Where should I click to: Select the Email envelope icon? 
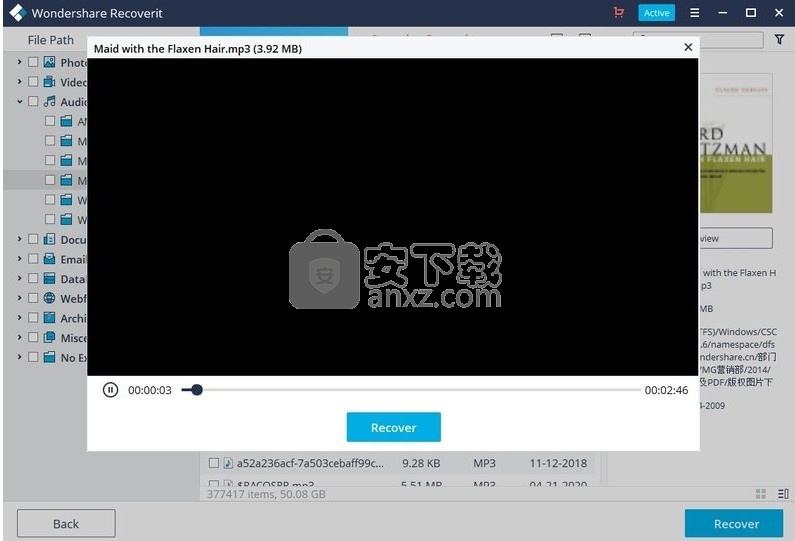[x=49, y=259]
